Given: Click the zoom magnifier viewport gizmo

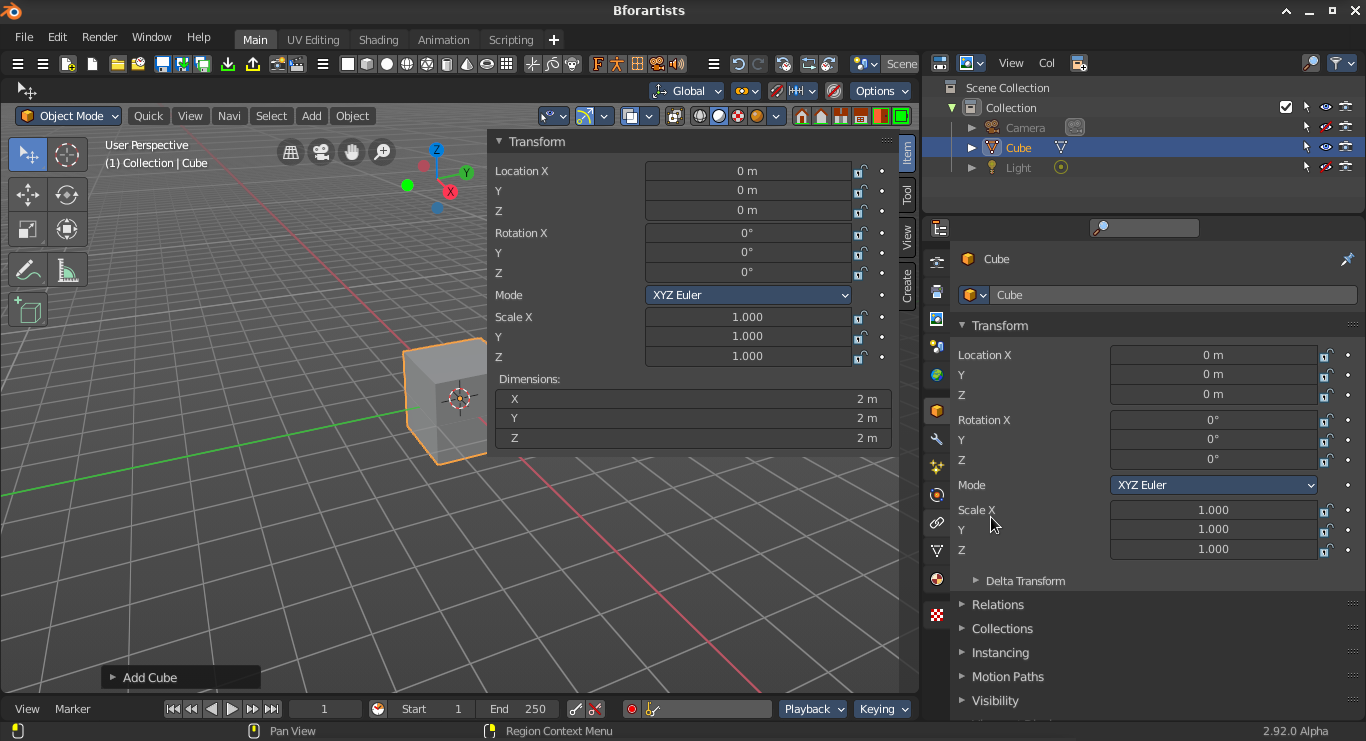Looking at the screenshot, I should (382, 152).
